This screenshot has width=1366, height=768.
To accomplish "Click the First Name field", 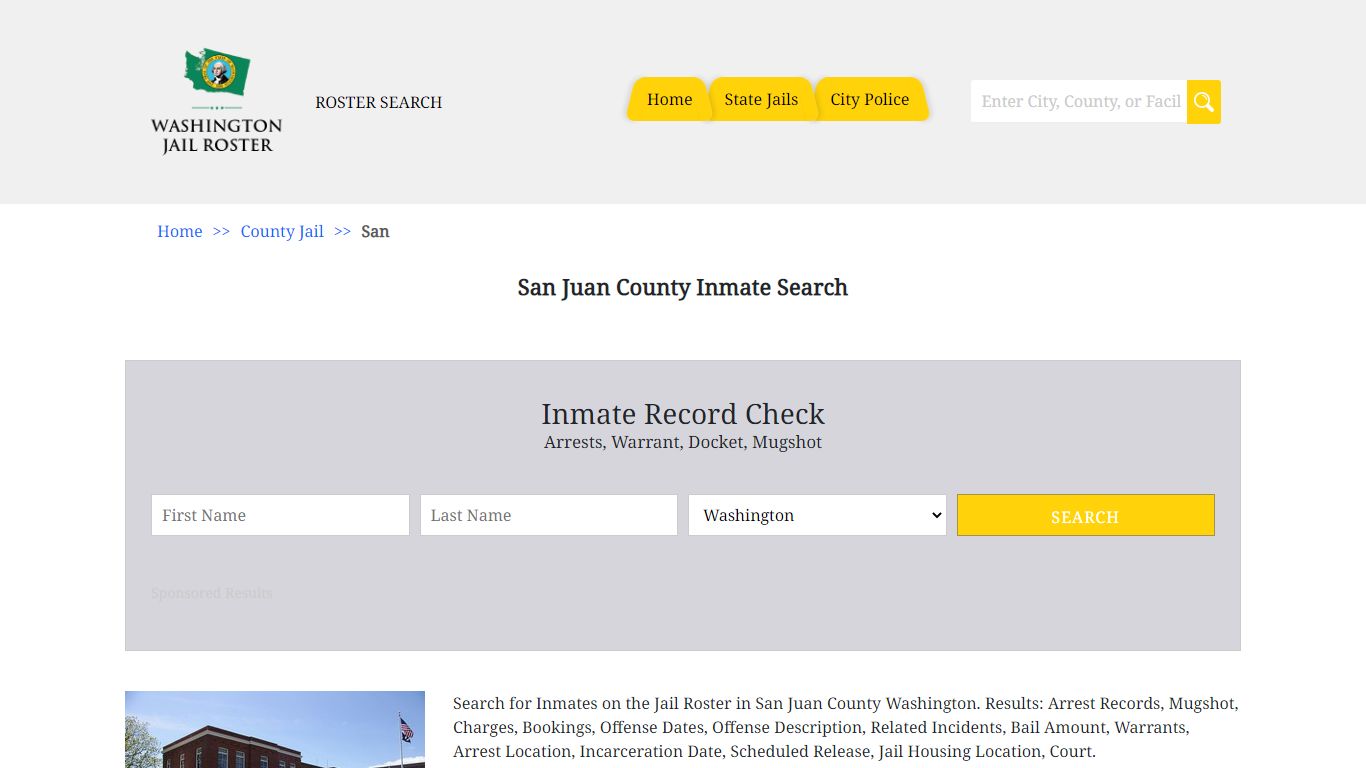I will [280, 515].
